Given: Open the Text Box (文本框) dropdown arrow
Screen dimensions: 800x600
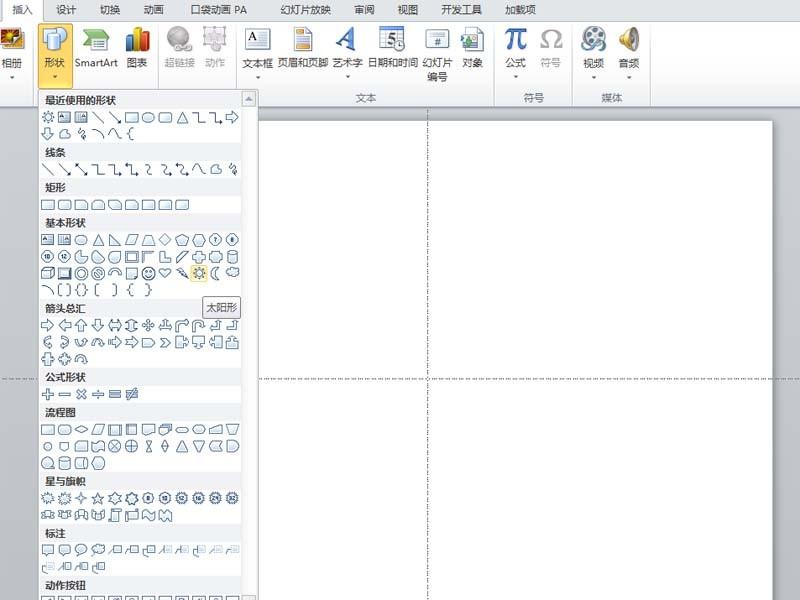Looking at the screenshot, I should click(x=258, y=78).
